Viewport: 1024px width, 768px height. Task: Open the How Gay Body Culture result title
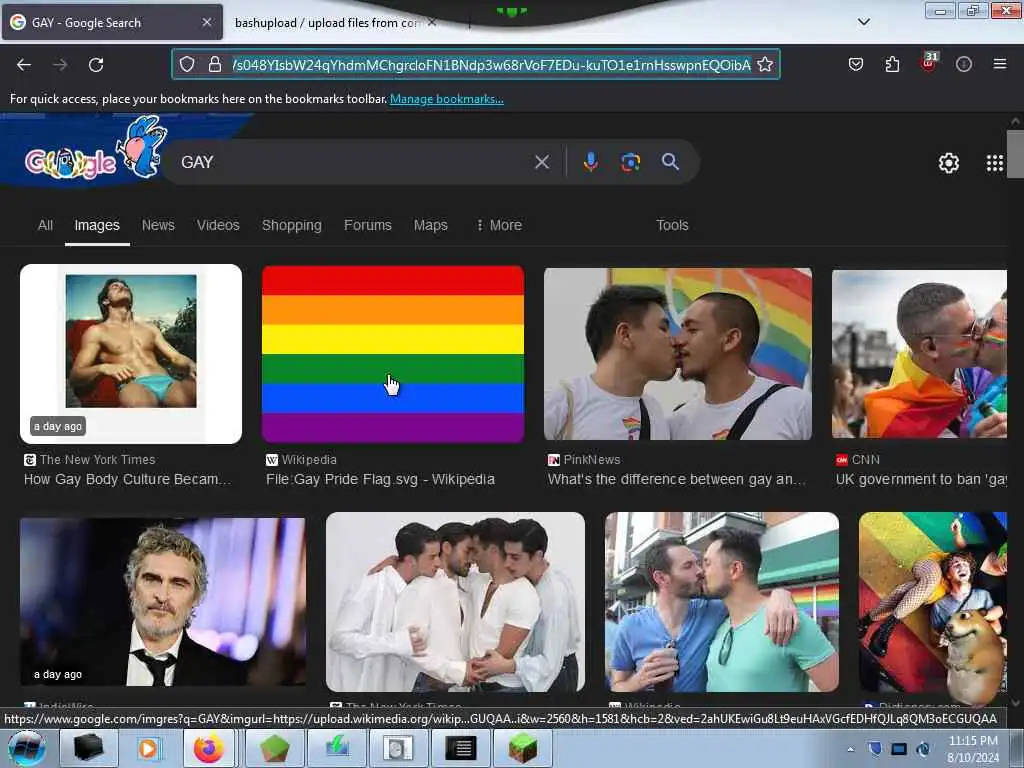coord(127,479)
